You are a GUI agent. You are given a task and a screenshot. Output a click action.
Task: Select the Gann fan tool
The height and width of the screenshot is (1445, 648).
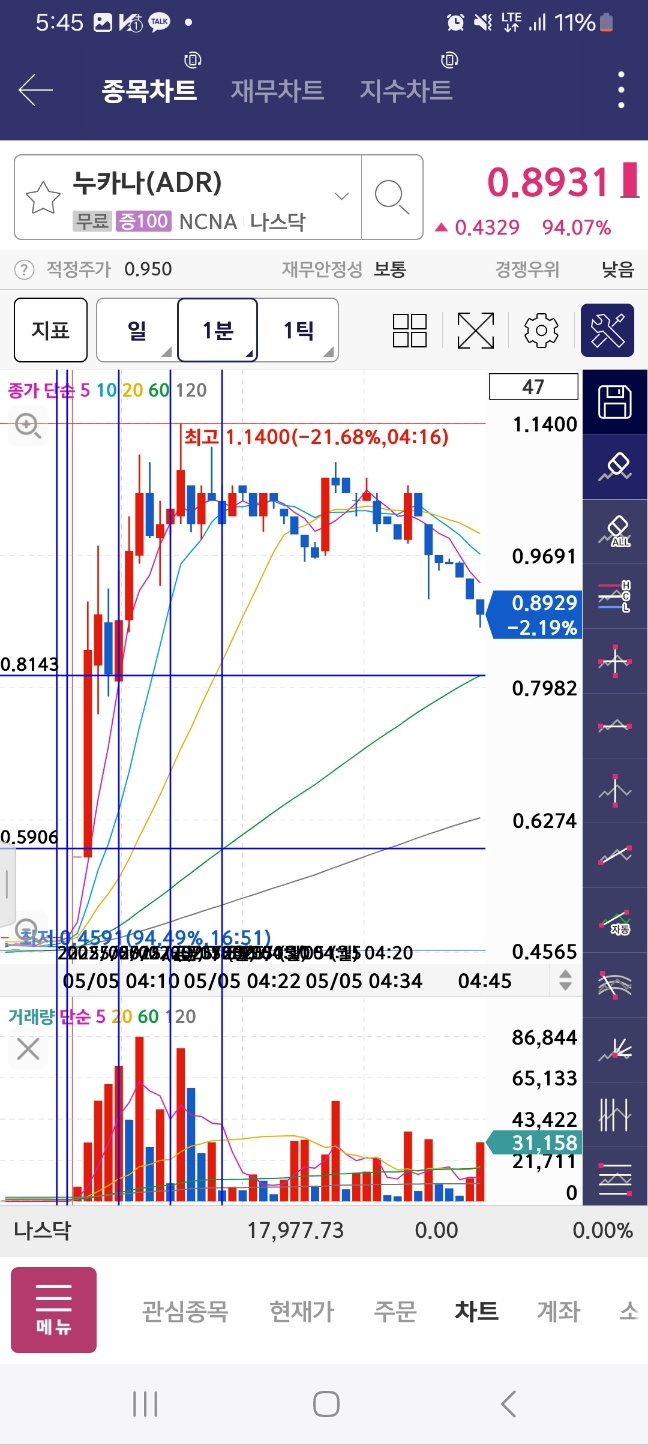615,1050
